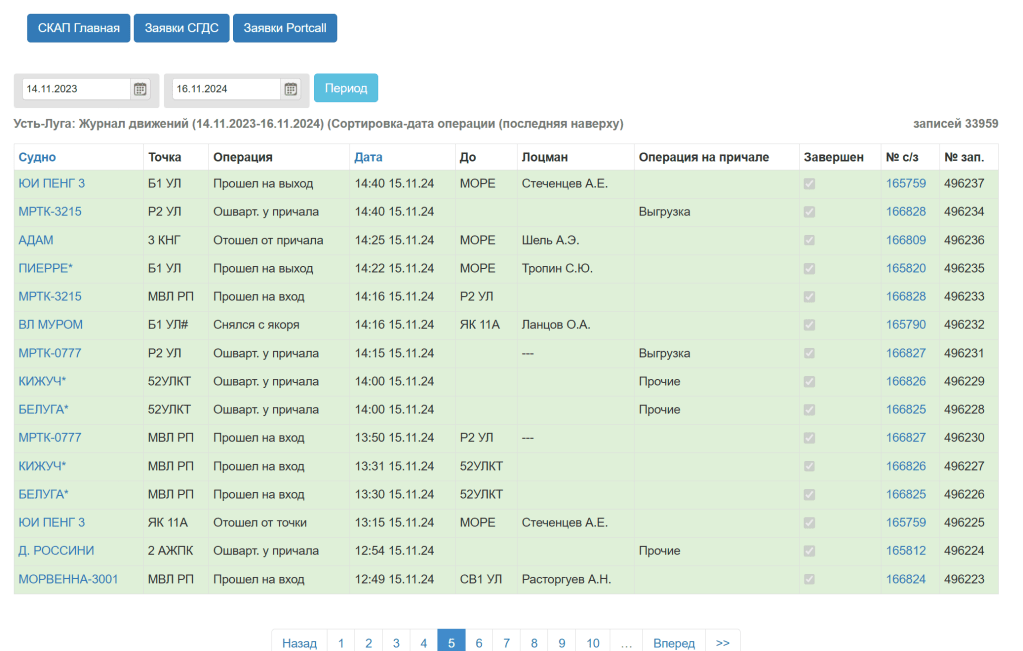Go to previous page with Назад
Image resolution: width=1023 pixels, height=651 pixels.
point(299,643)
